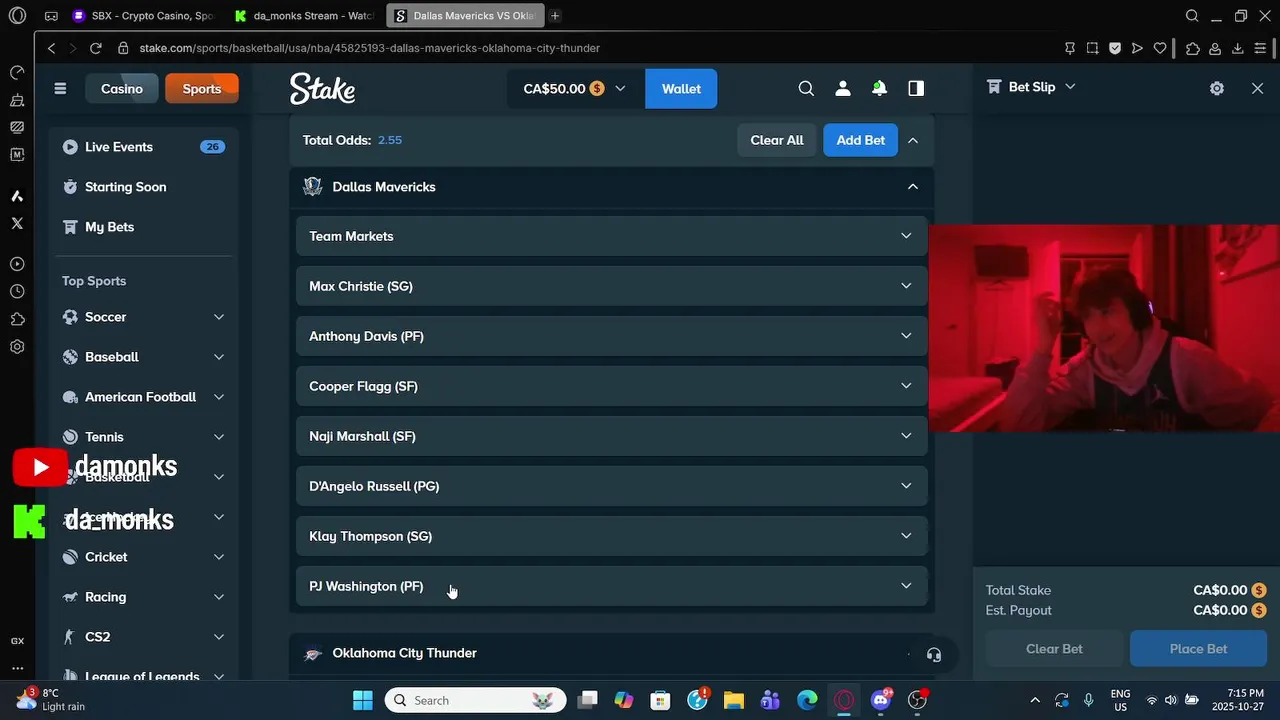Click the Windows taskbar Search box
Viewport: 1280px width, 720px height.
point(476,700)
